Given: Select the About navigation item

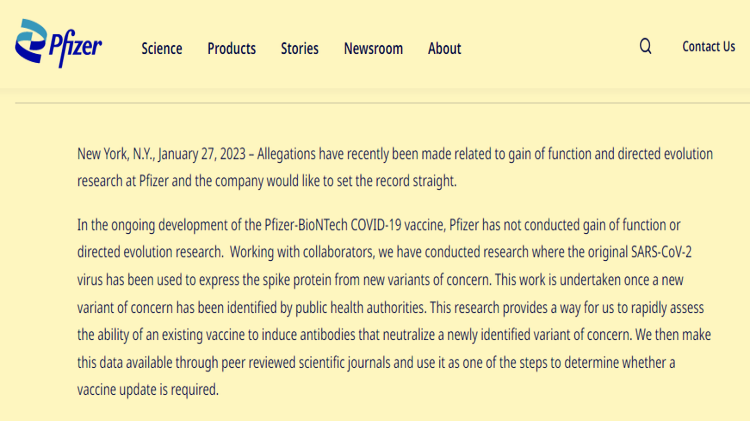Looking at the screenshot, I should (444, 48).
